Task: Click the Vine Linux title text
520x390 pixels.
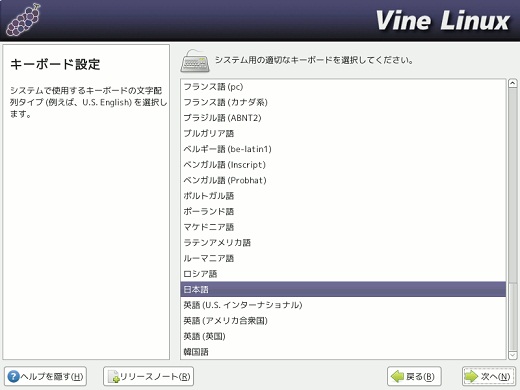Action: point(443,21)
